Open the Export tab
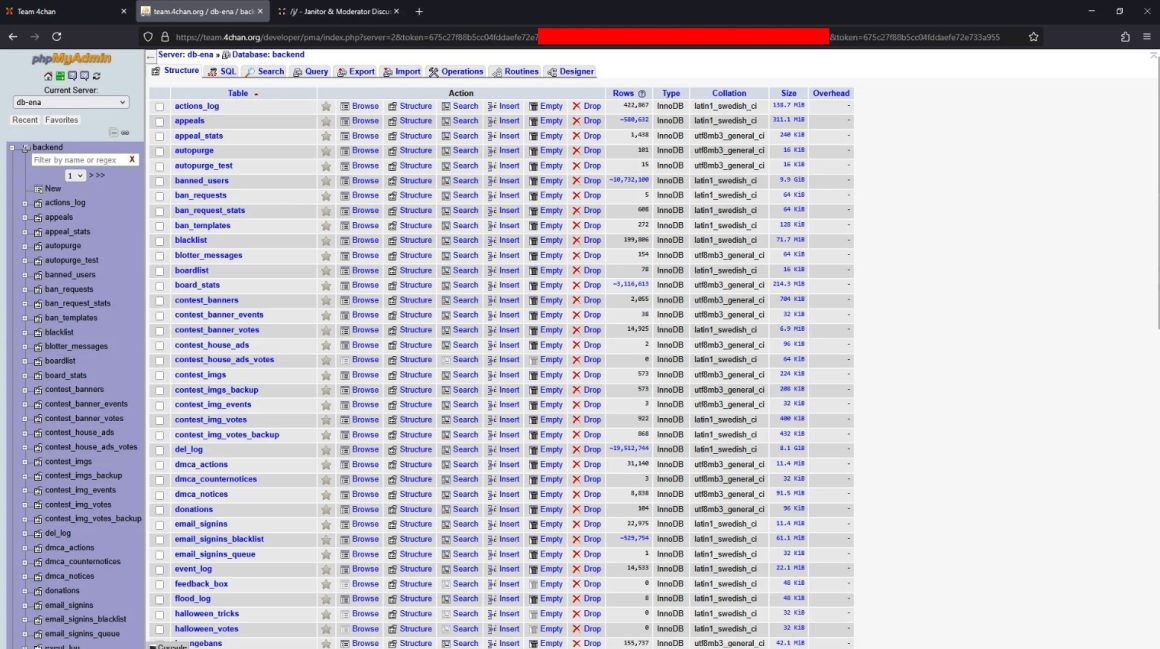This screenshot has width=1160, height=649. pyautogui.click(x=356, y=72)
